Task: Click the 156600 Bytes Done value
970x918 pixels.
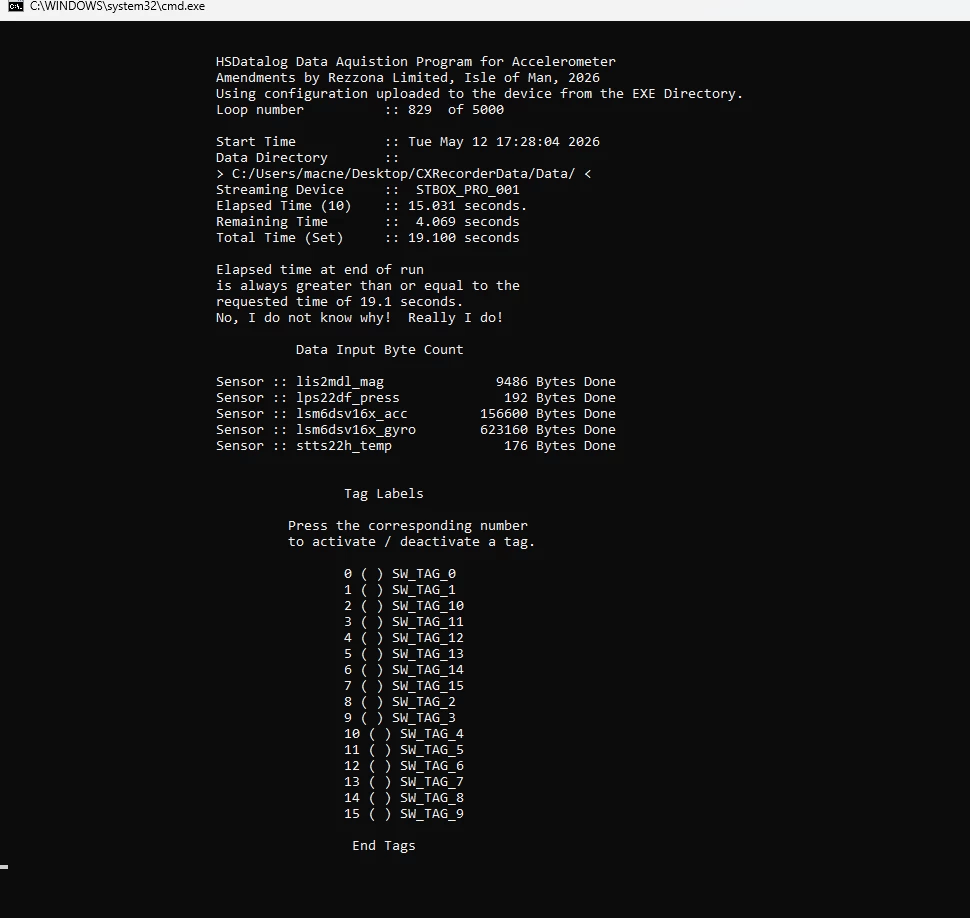Action: click(x=548, y=414)
